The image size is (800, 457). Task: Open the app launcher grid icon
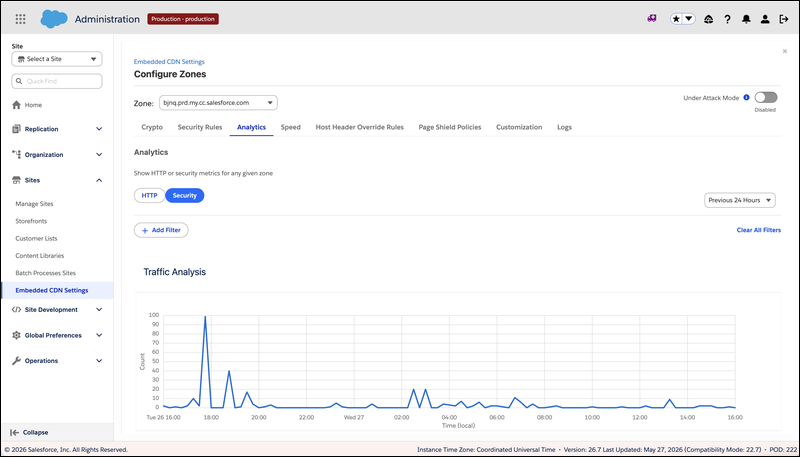(x=20, y=19)
